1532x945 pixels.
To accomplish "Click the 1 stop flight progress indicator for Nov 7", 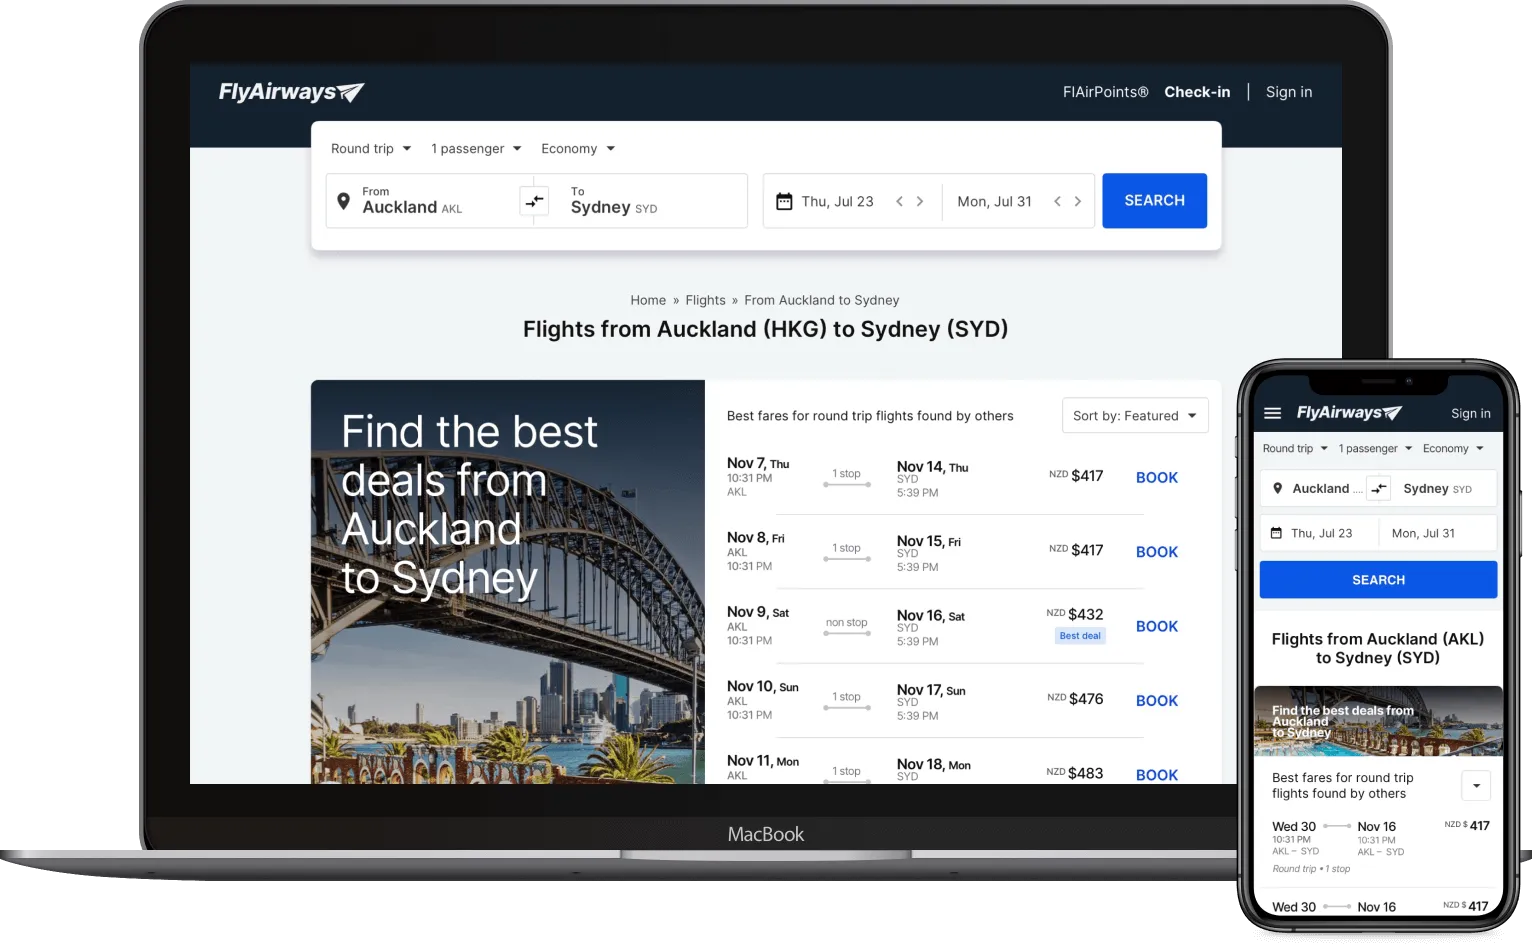I will [846, 478].
